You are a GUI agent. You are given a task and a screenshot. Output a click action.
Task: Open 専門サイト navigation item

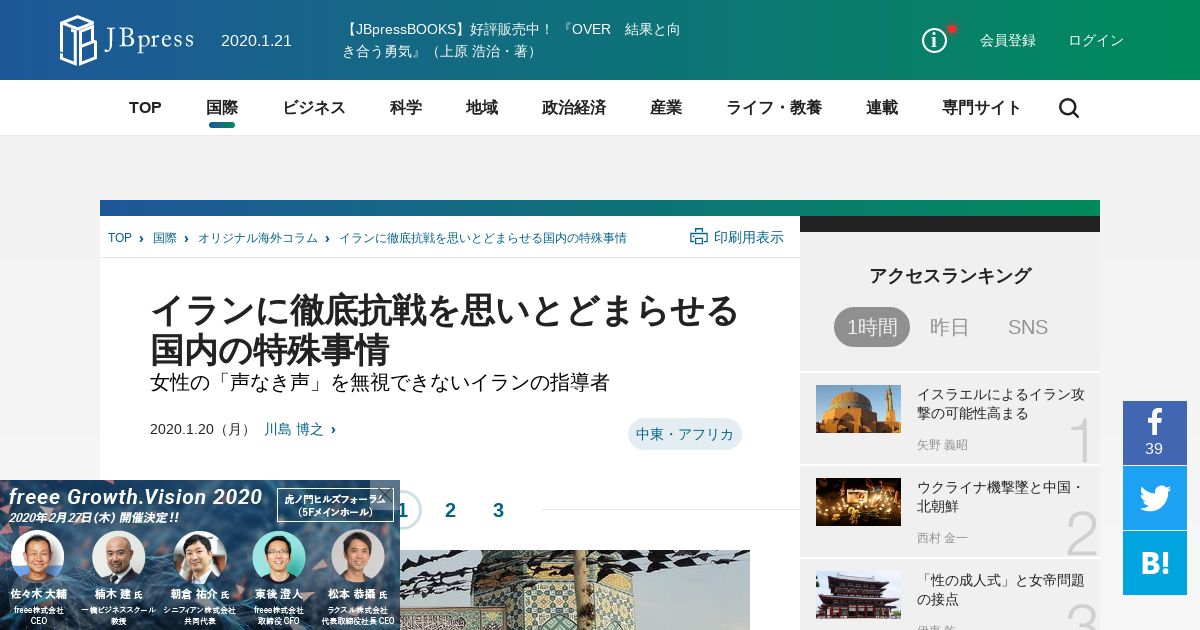tap(982, 108)
